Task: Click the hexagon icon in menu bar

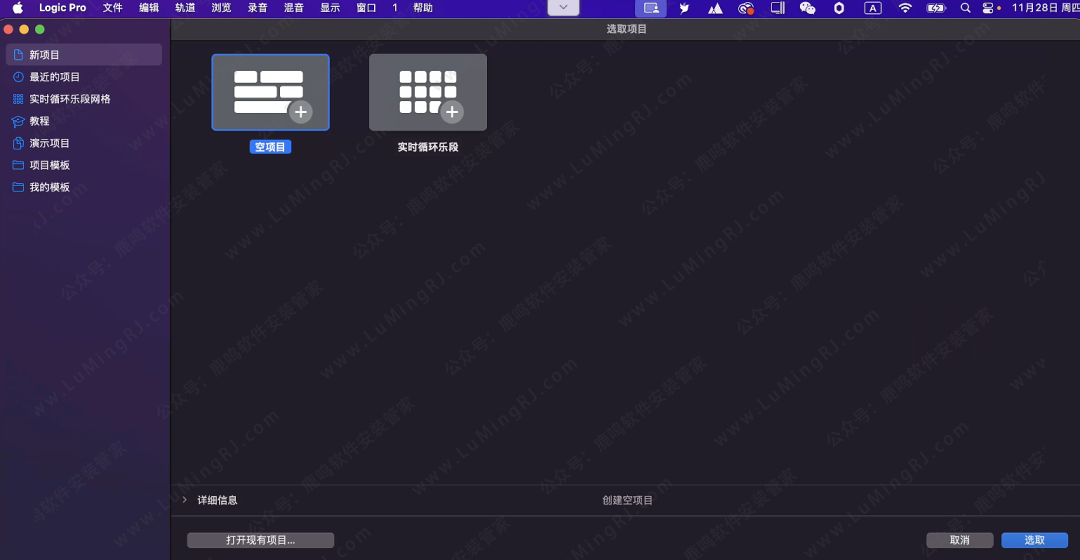Action: click(x=839, y=8)
